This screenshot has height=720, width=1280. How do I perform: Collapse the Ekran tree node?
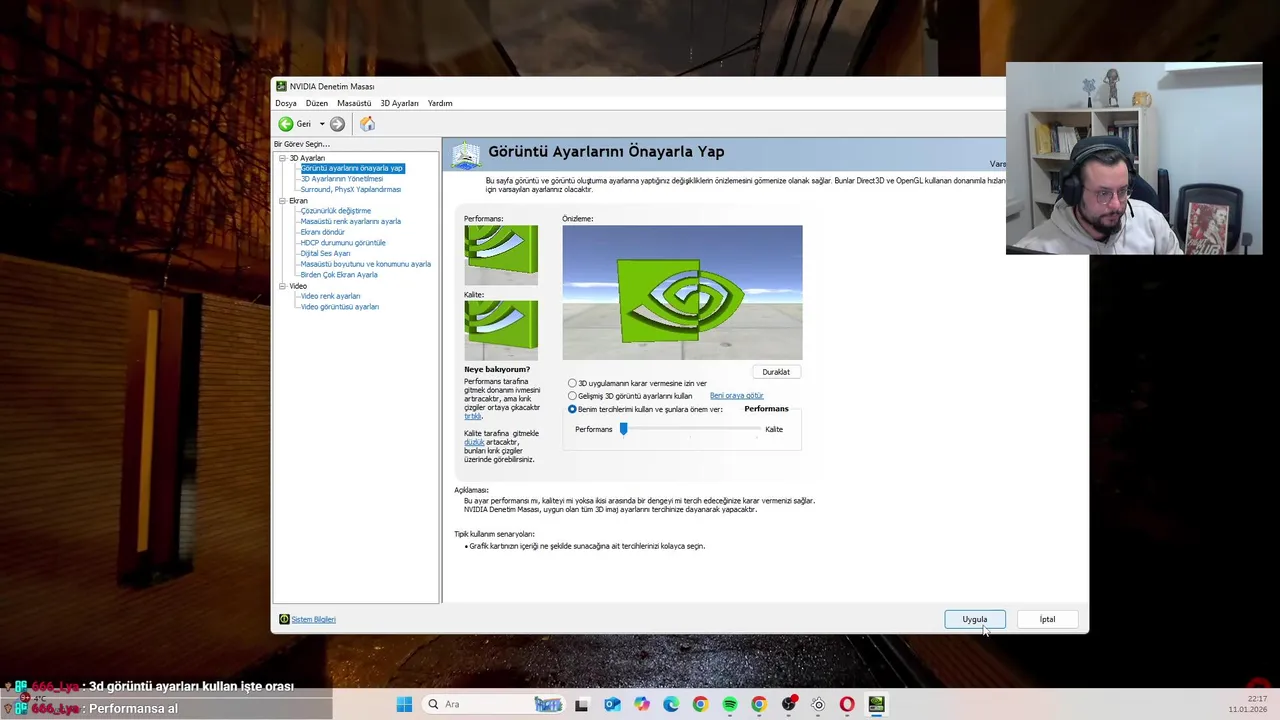[283, 201]
